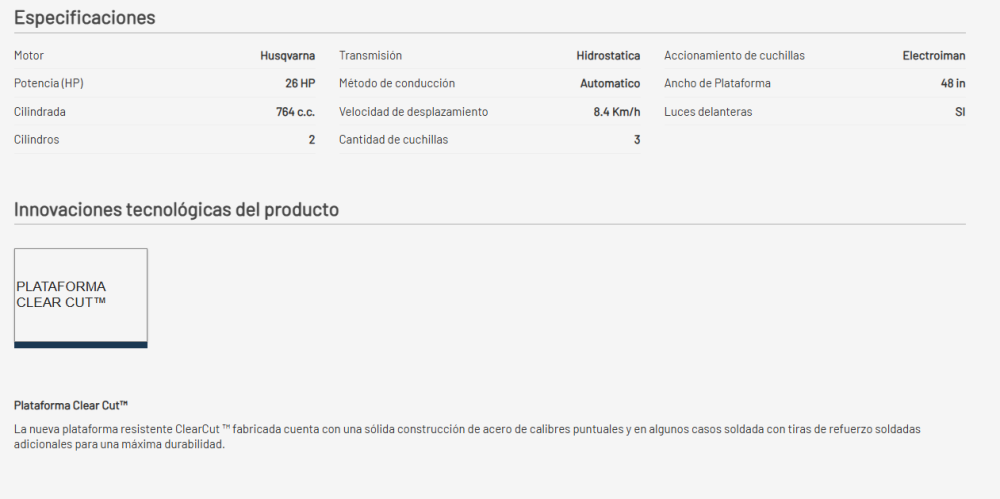
Task: Select the Plataforma Clear Cut™ innovation card
Action: point(81,297)
